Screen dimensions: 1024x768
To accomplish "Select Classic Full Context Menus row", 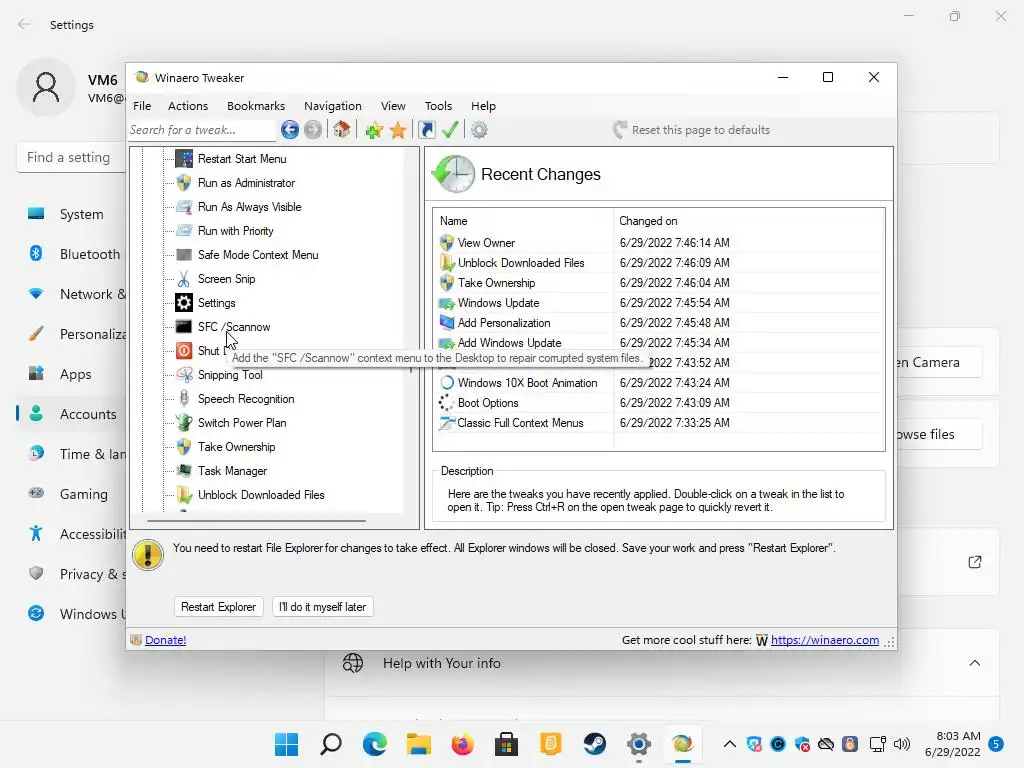I will (x=658, y=423).
